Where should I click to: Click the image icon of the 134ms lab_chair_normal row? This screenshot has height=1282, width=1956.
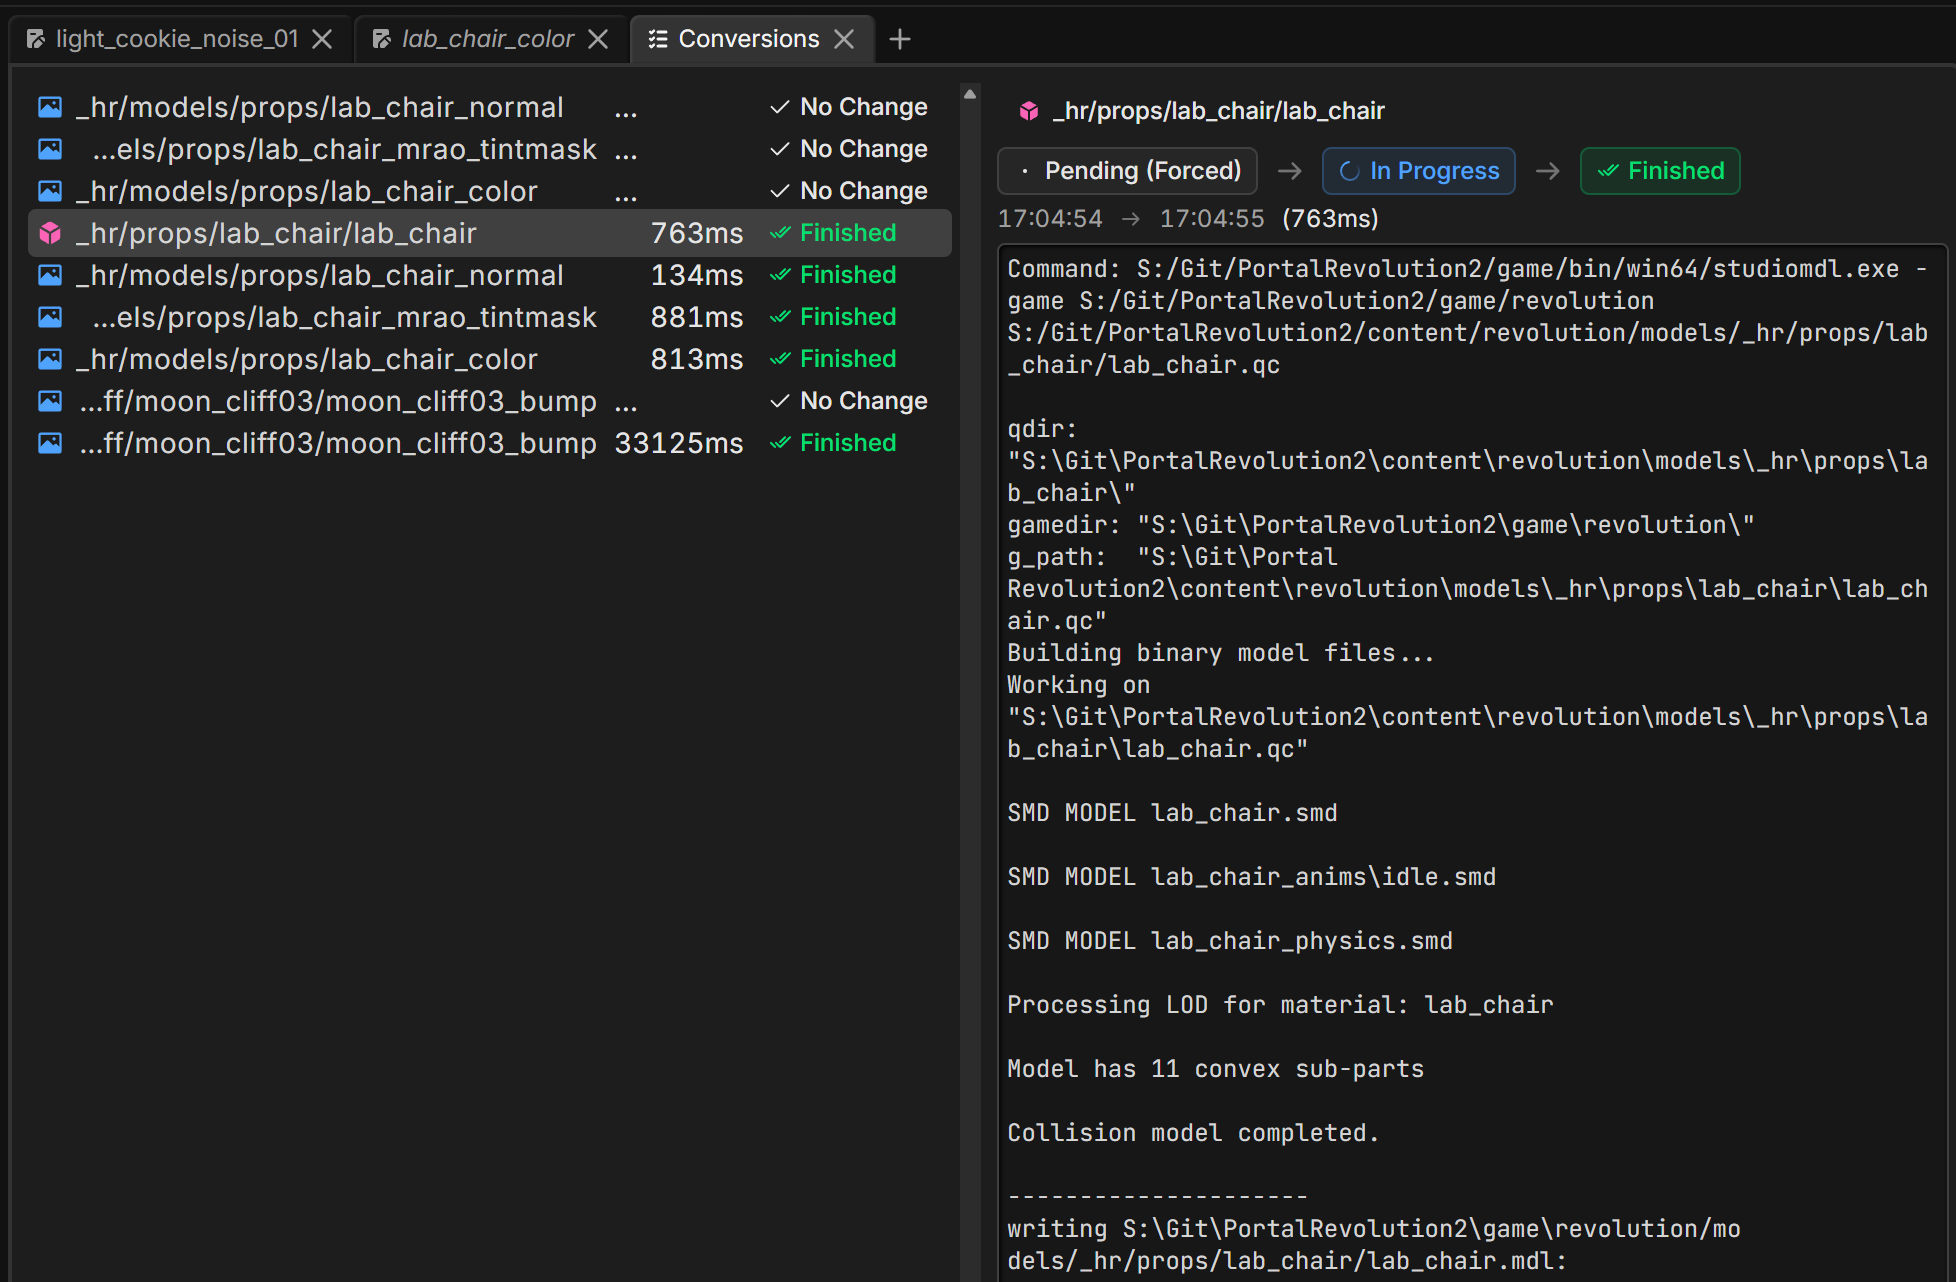pos(50,275)
